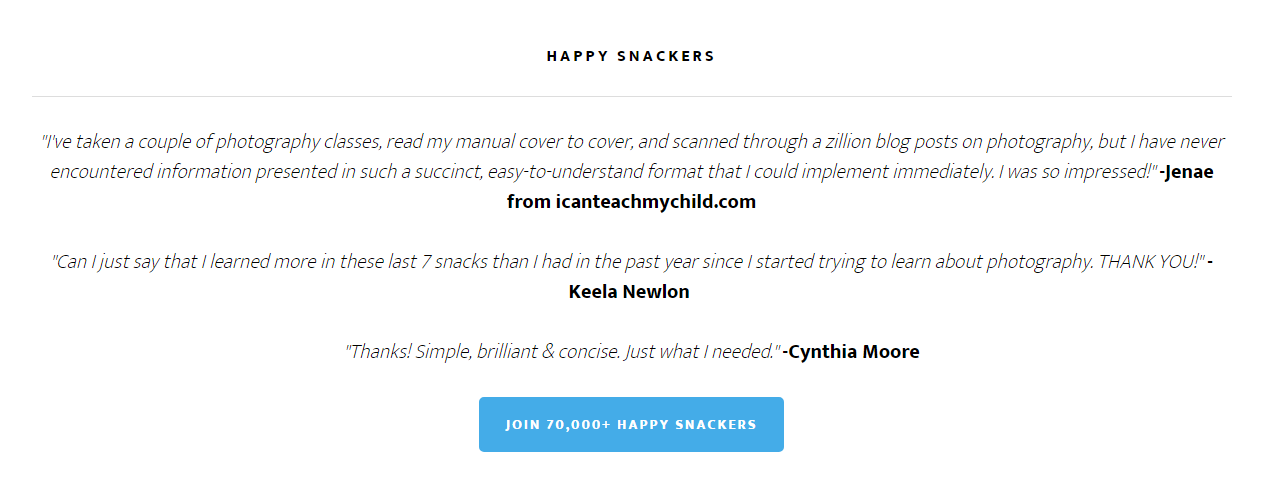Select the Keela Newlon author name
Screen dimensions: 1282x484
pos(629,292)
